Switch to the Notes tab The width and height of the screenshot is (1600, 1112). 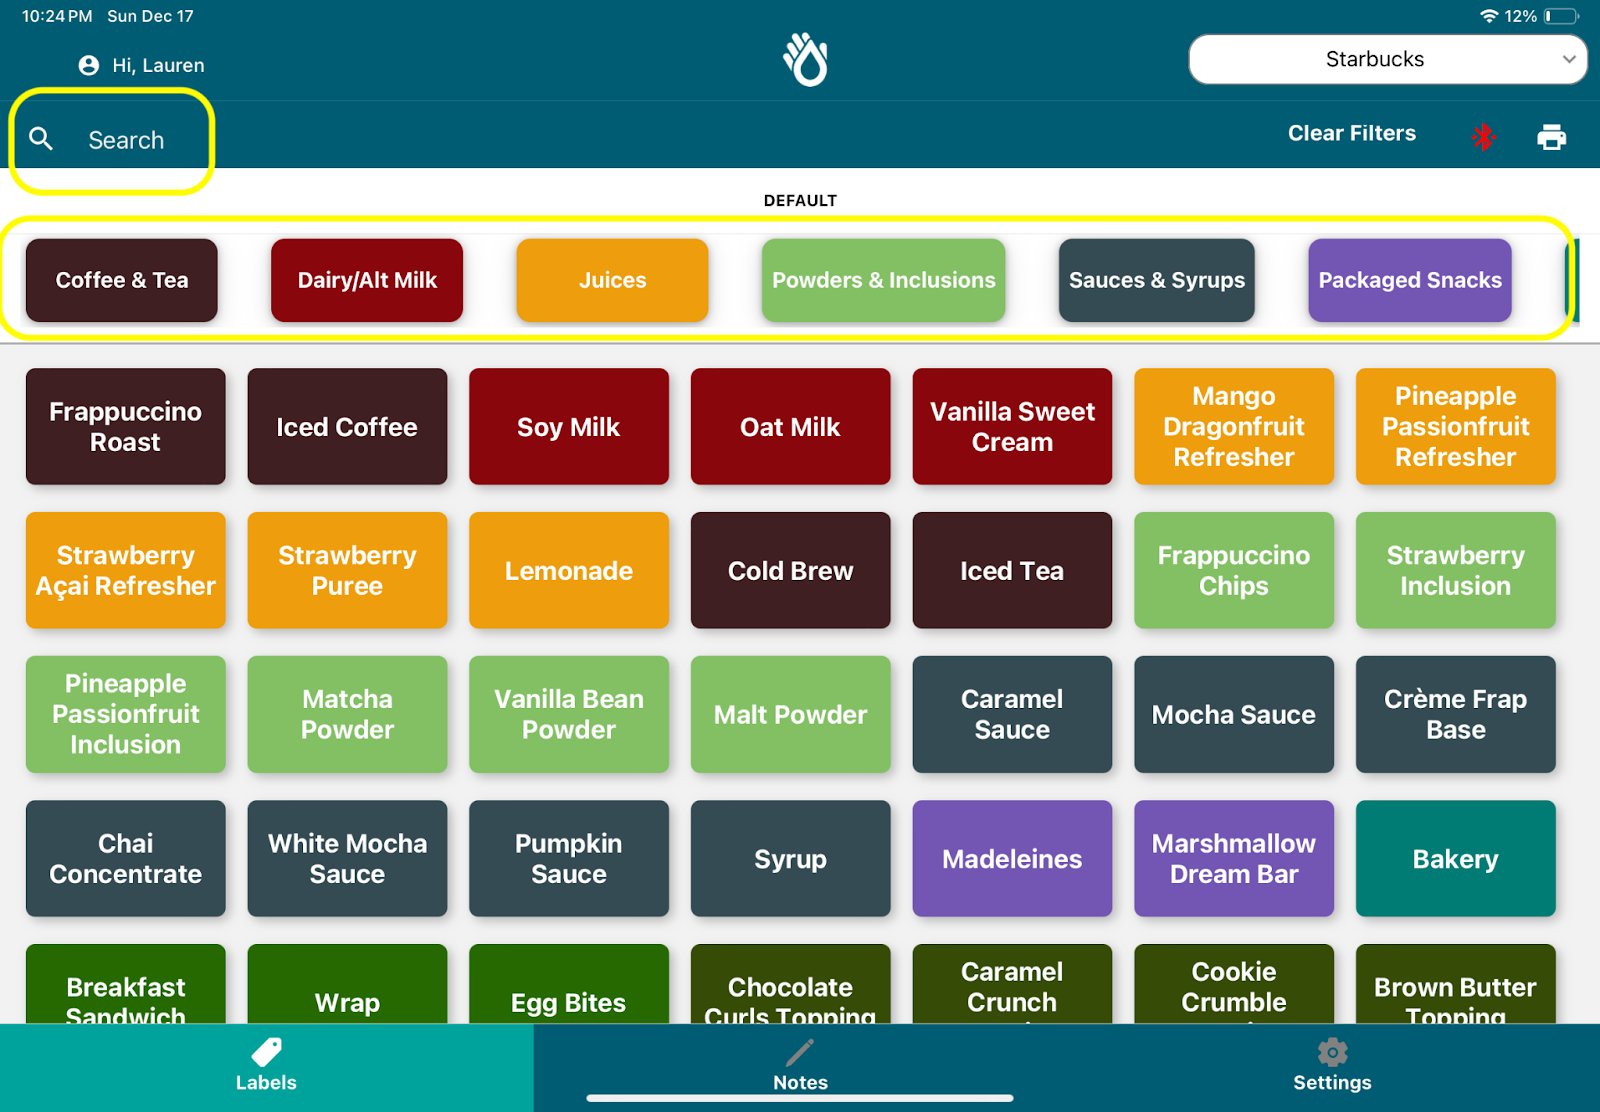click(x=800, y=1066)
